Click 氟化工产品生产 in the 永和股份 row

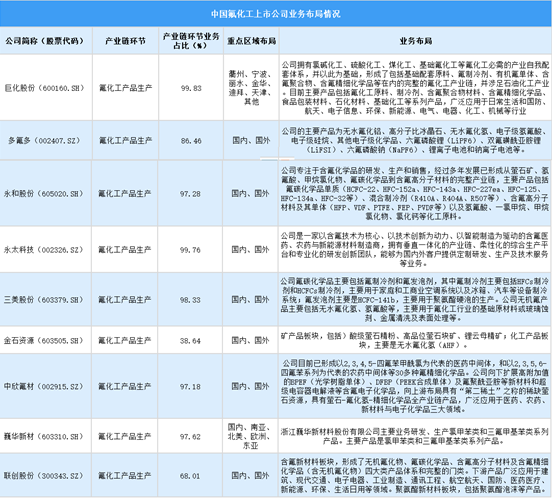point(125,194)
